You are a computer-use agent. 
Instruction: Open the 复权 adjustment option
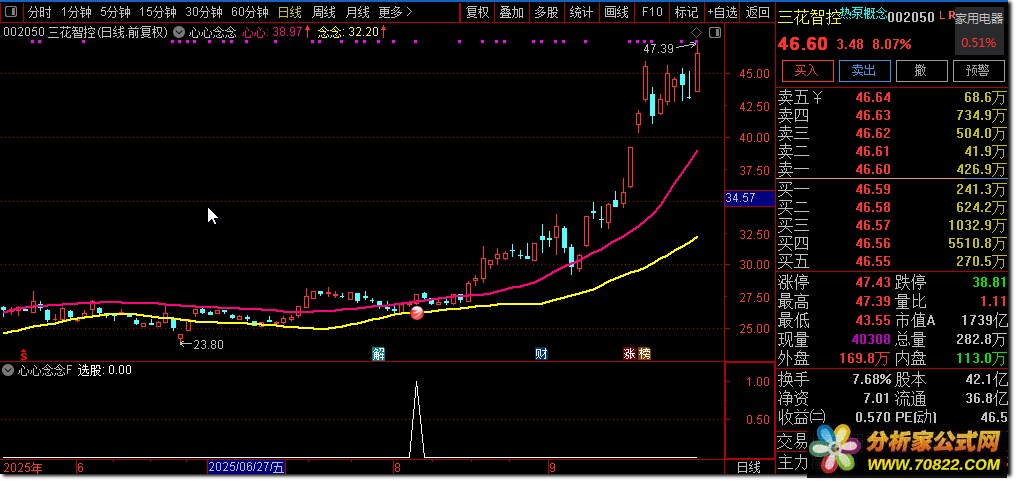tap(477, 12)
